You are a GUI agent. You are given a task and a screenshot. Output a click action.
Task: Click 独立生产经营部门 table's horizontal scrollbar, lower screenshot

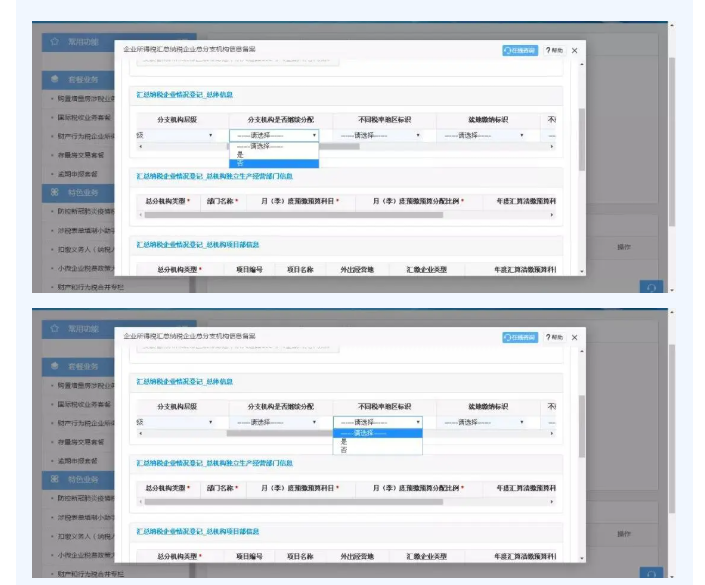tap(294, 502)
